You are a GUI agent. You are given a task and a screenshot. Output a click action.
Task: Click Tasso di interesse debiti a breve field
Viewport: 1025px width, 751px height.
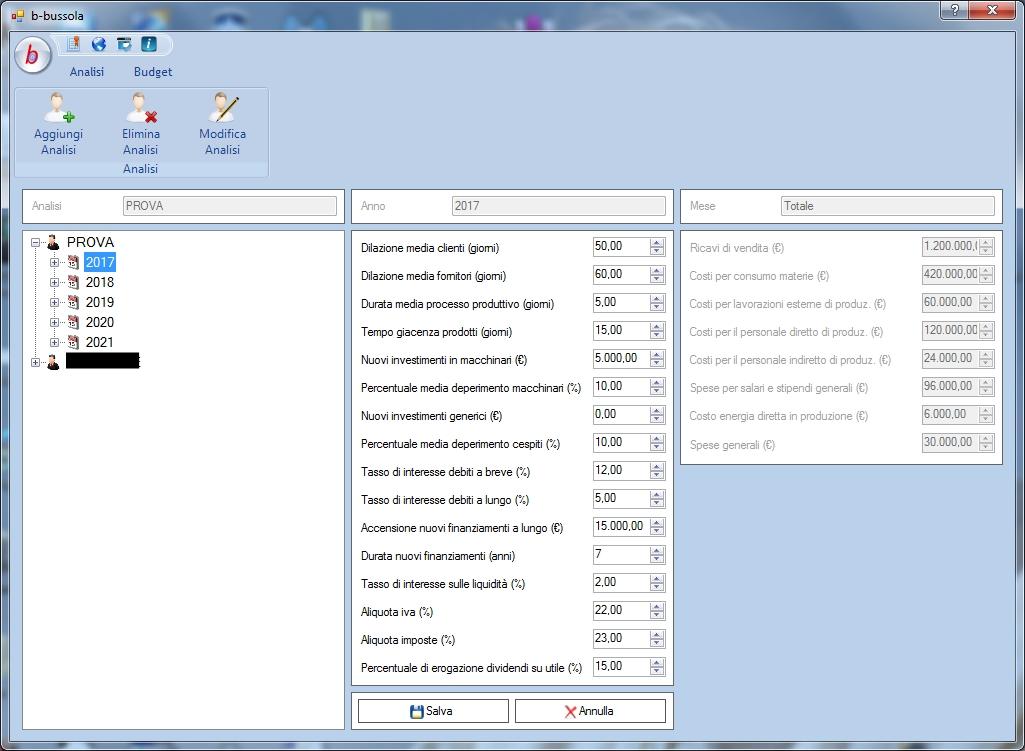pyautogui.click(x=621, y=471)
